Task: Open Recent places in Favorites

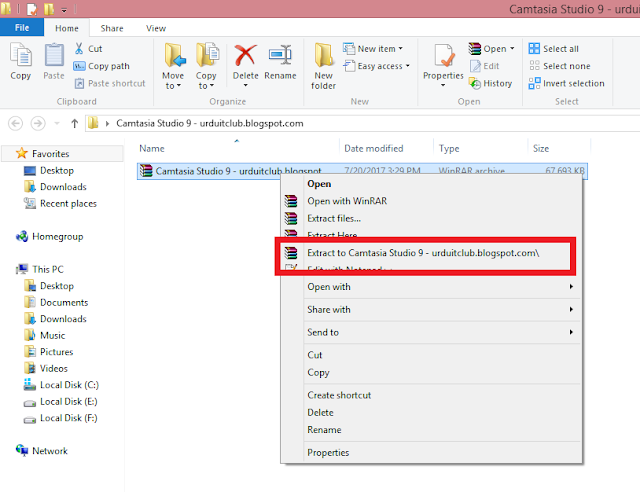Action: tap(60, 203)
